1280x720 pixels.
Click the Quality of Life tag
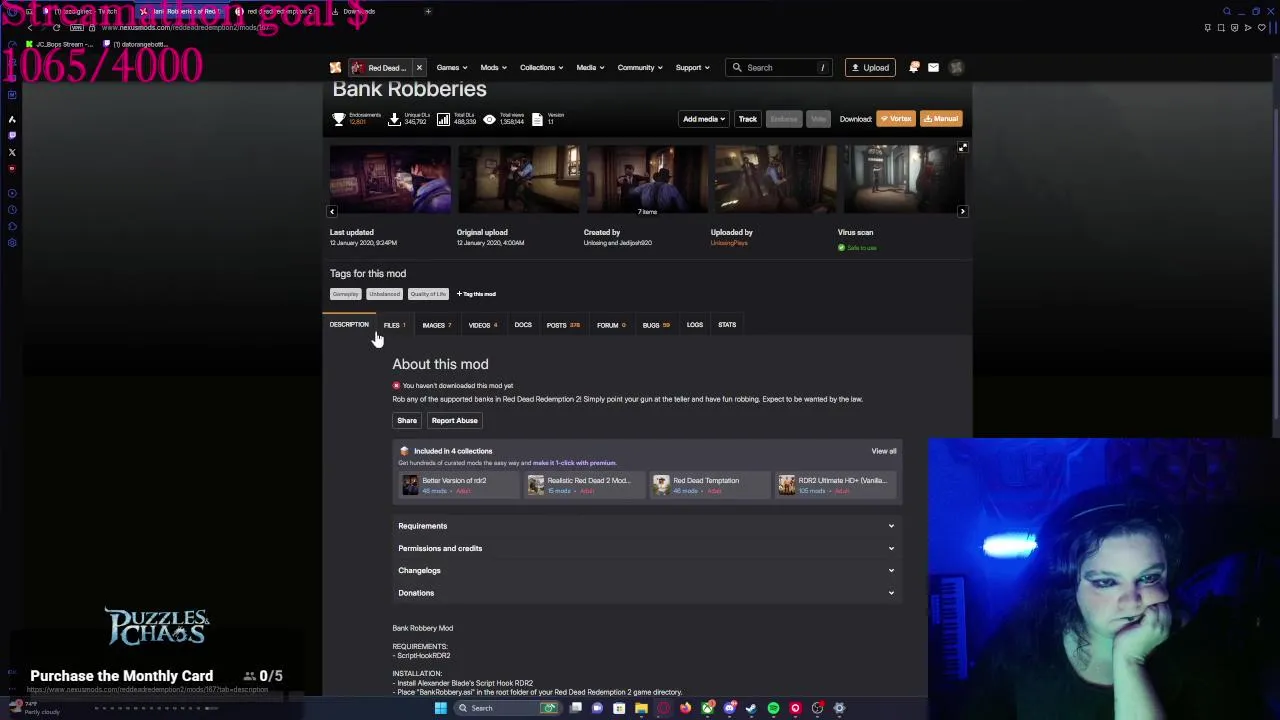pyautogui.click(x=428, y=294)
